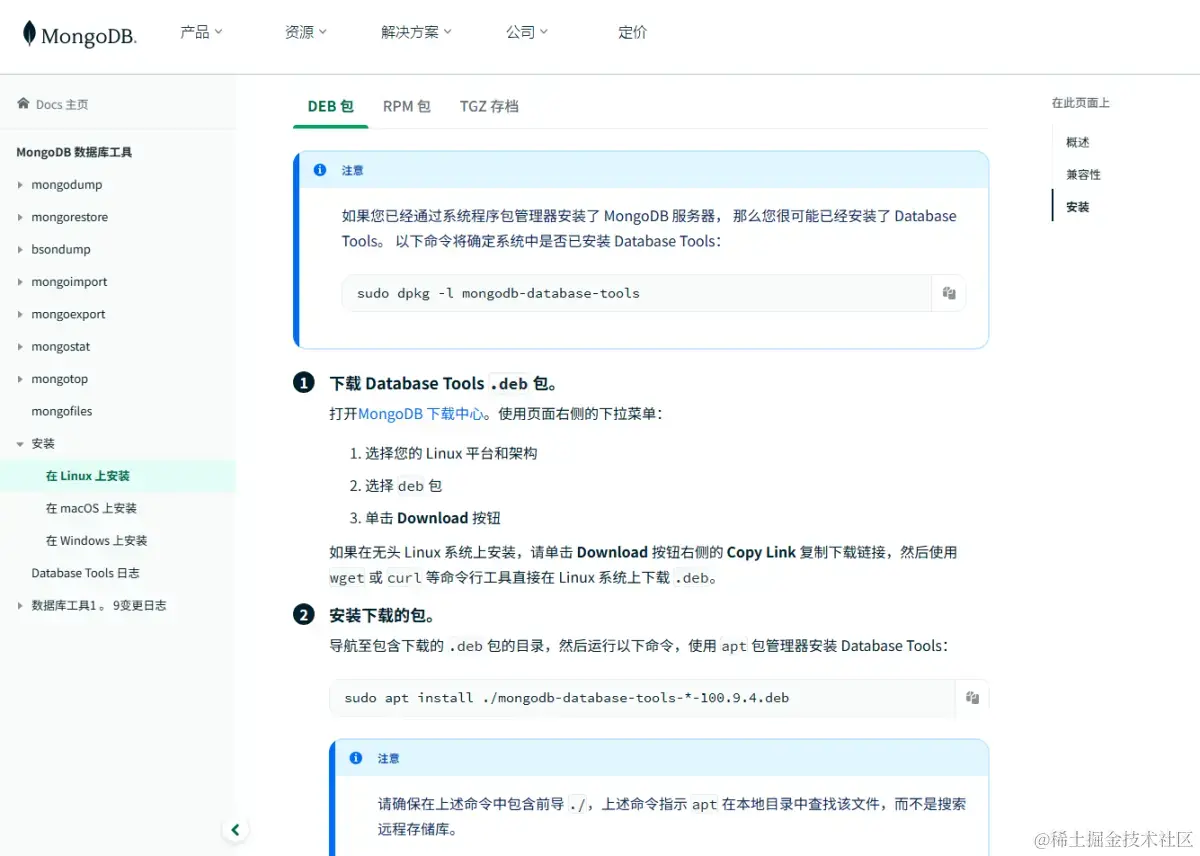1200x856 pixels.
Task: Select 定价 in the top navigation
Action: click(632, 32)
